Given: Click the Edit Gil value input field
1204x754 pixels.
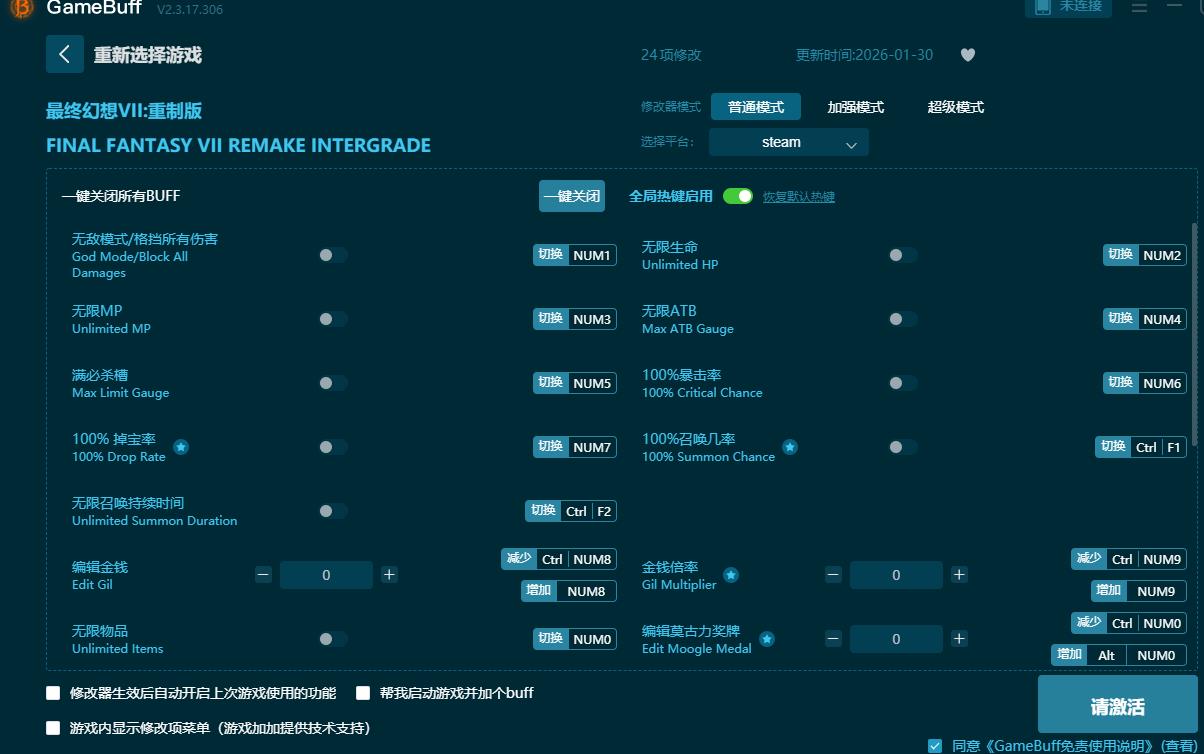Looking at the screenshot, I should click(x=327, y=575).
